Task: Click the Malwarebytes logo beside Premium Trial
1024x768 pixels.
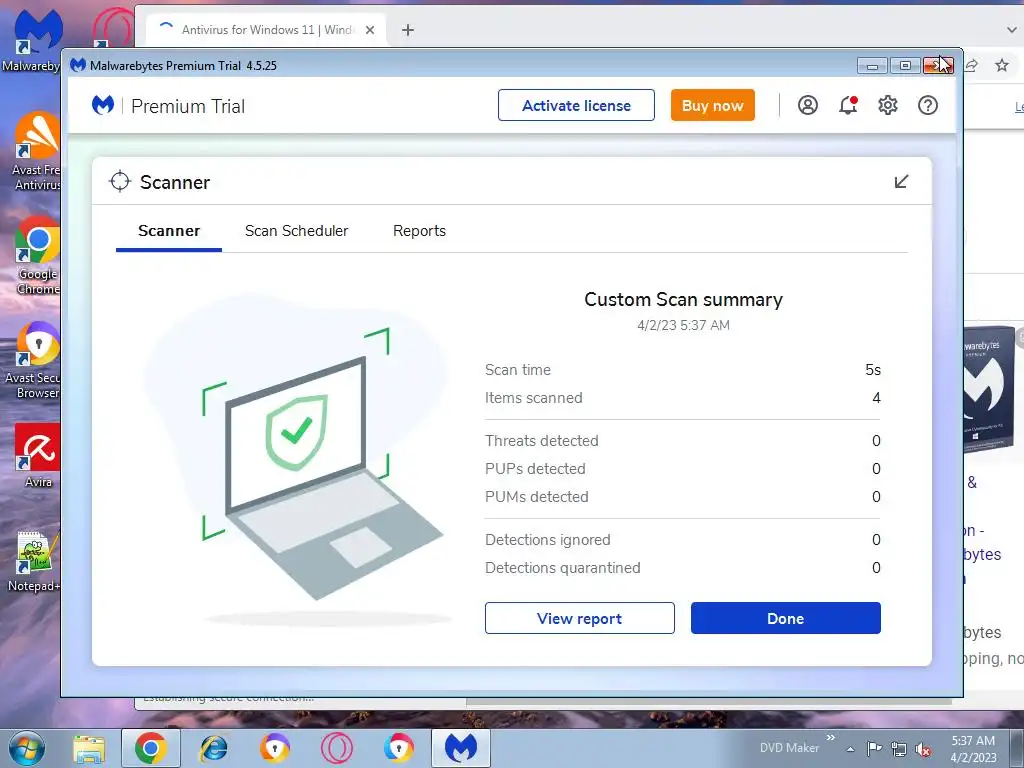Action: point(103,105)
